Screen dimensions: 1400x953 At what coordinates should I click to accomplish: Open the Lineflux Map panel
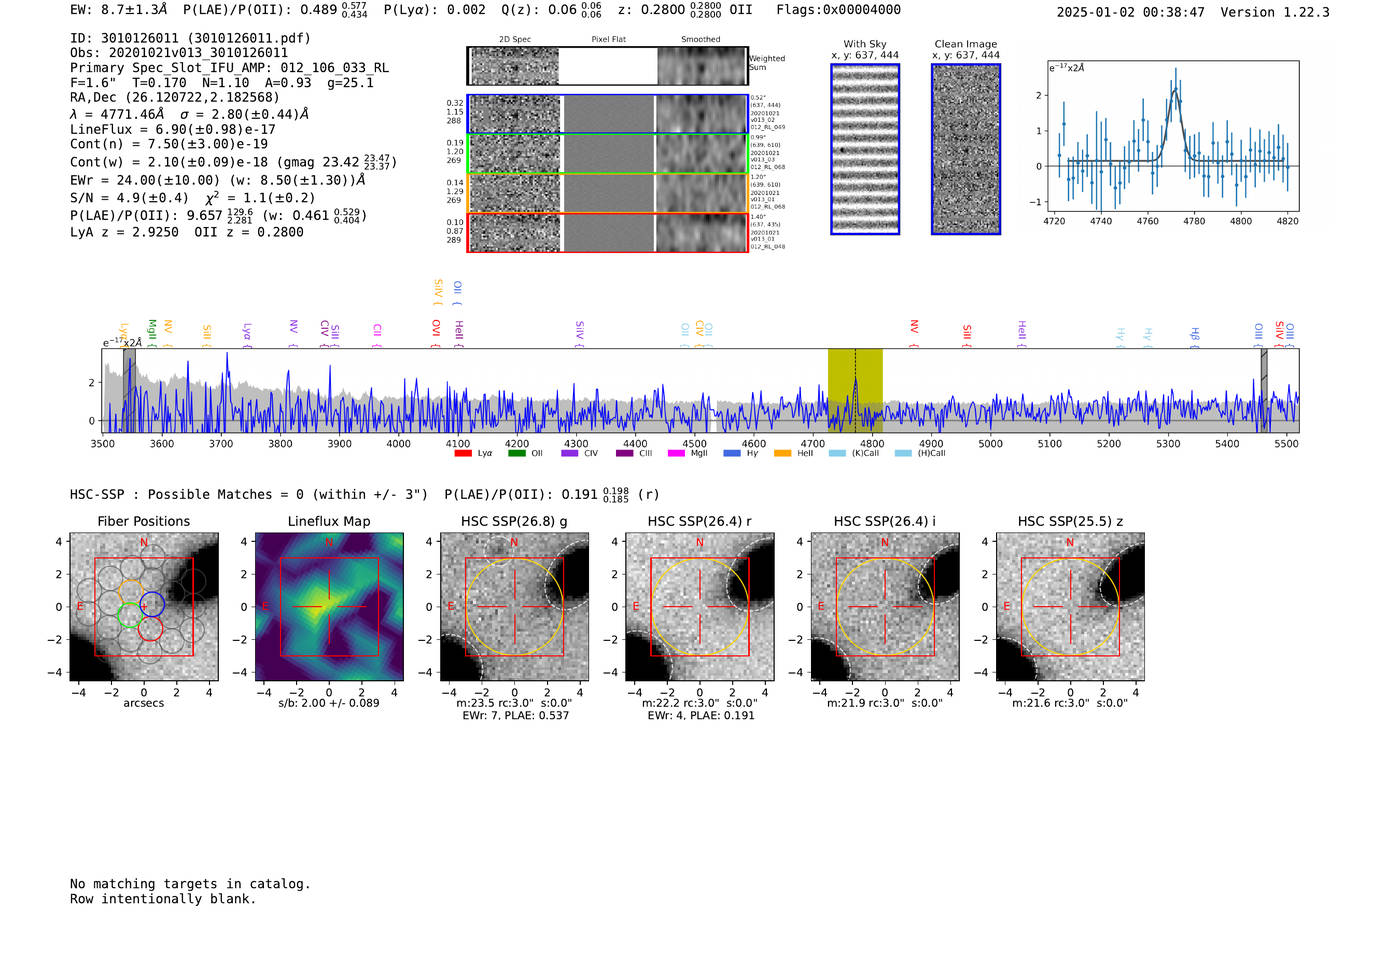(x=329, y=607)
